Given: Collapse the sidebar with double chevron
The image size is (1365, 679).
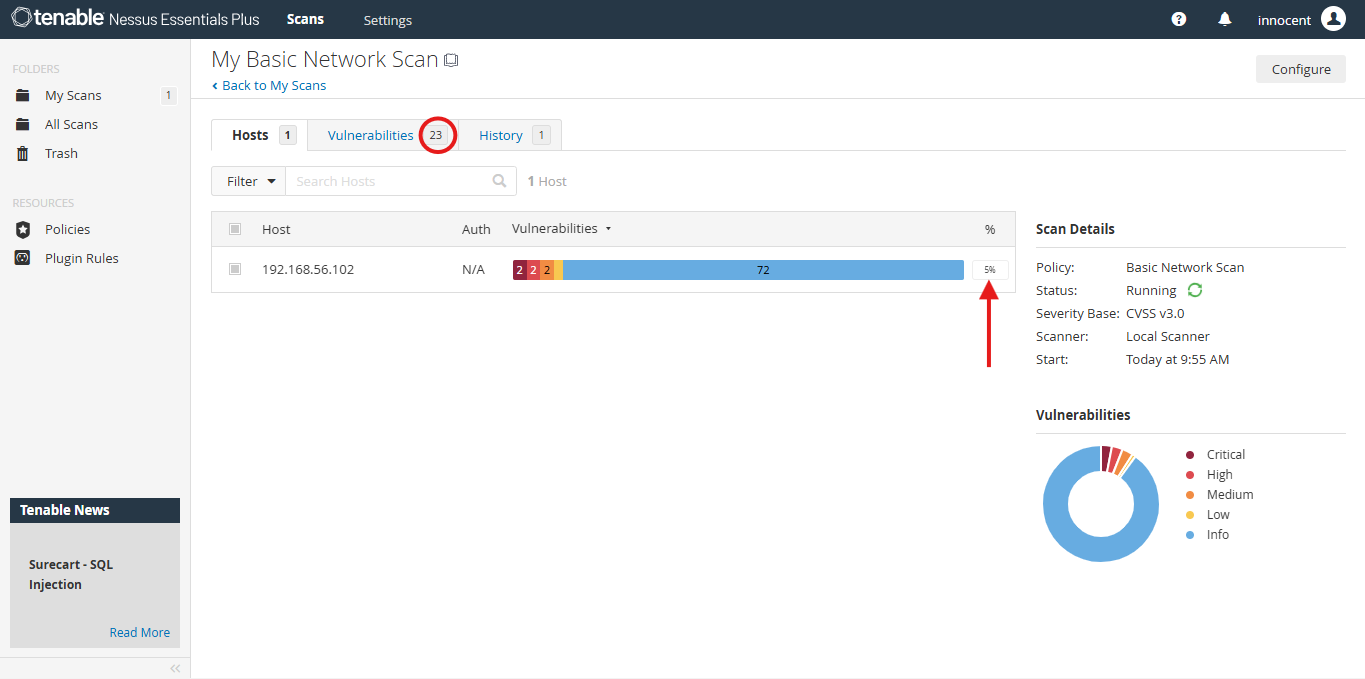Looking at the screenshot, I should 175,668.
